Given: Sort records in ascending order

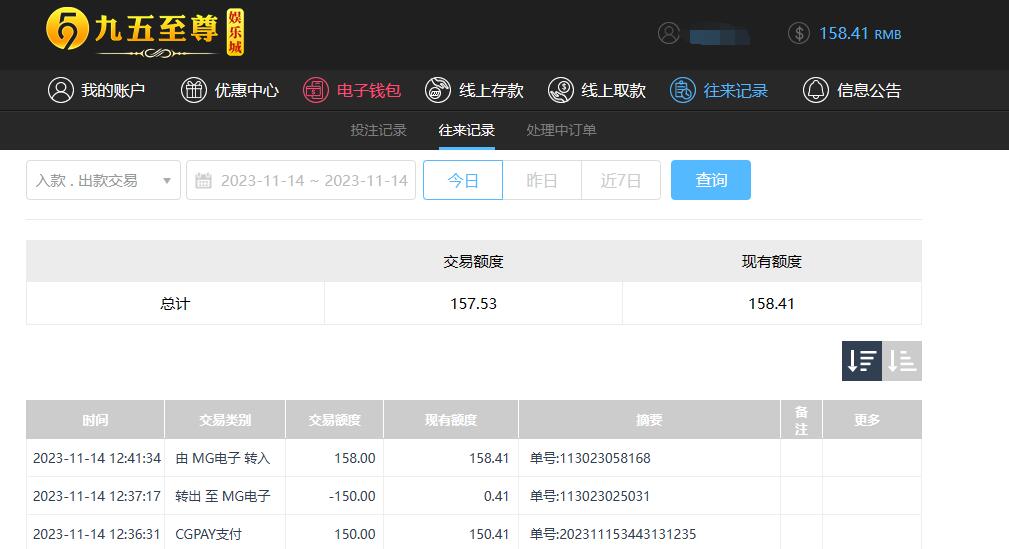Looking at the screenshot, I should tap(902, 361).
